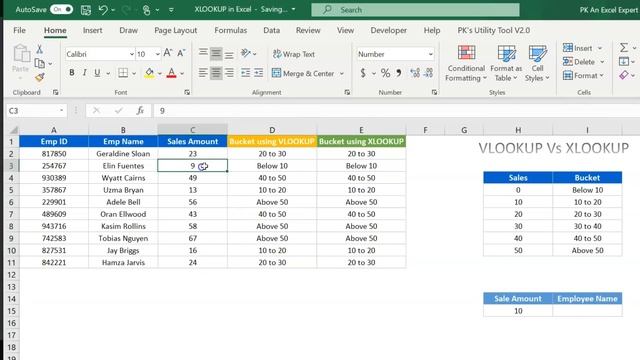
Task: Click Align Right icon
Action: (x=229, y=73)
